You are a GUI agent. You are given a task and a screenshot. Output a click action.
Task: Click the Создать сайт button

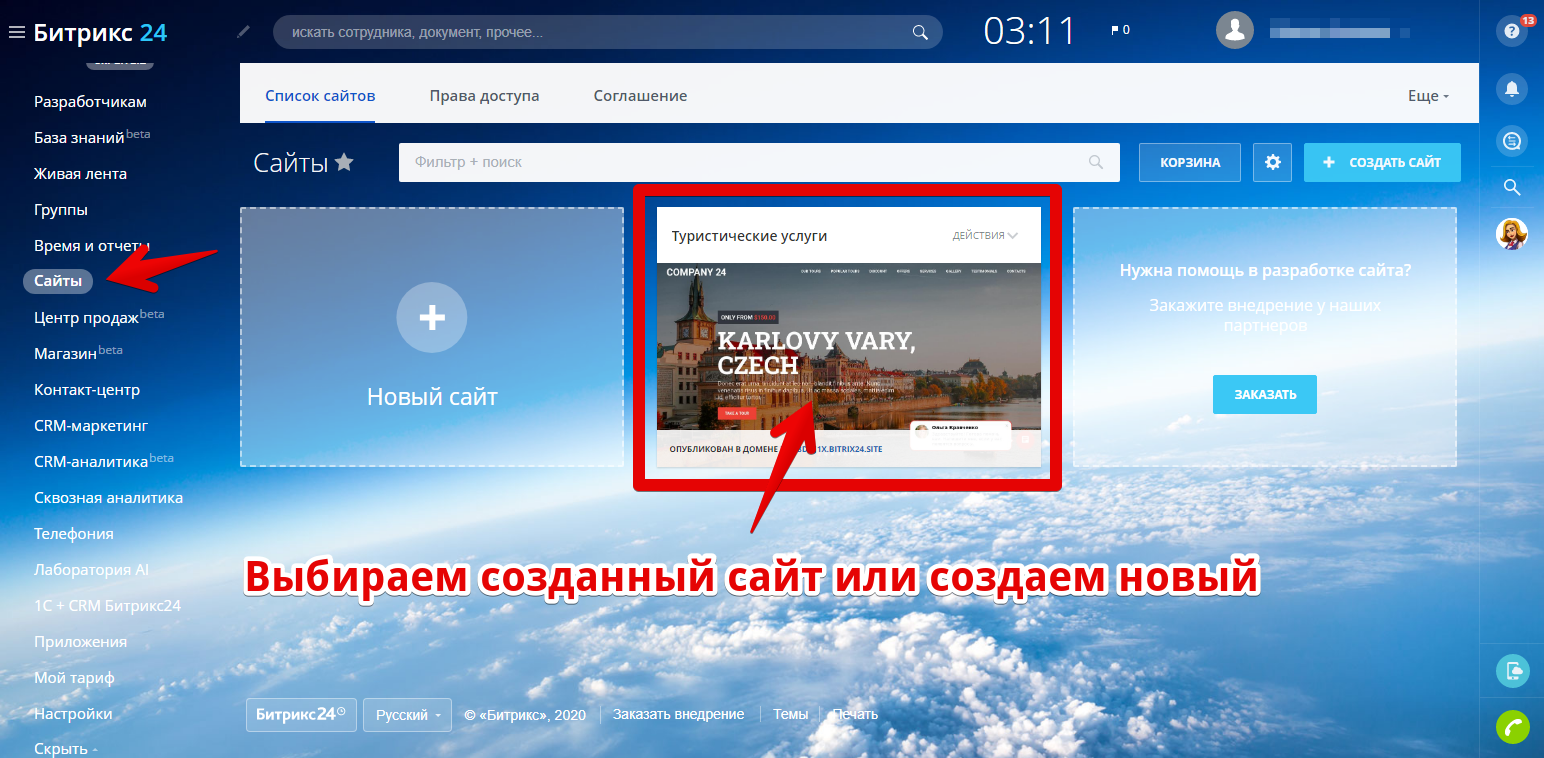click(x=1382, y=162)
